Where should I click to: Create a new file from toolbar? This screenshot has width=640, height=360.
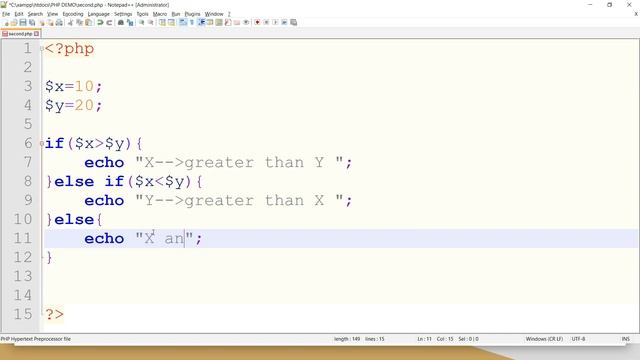[x=6, y=22]
